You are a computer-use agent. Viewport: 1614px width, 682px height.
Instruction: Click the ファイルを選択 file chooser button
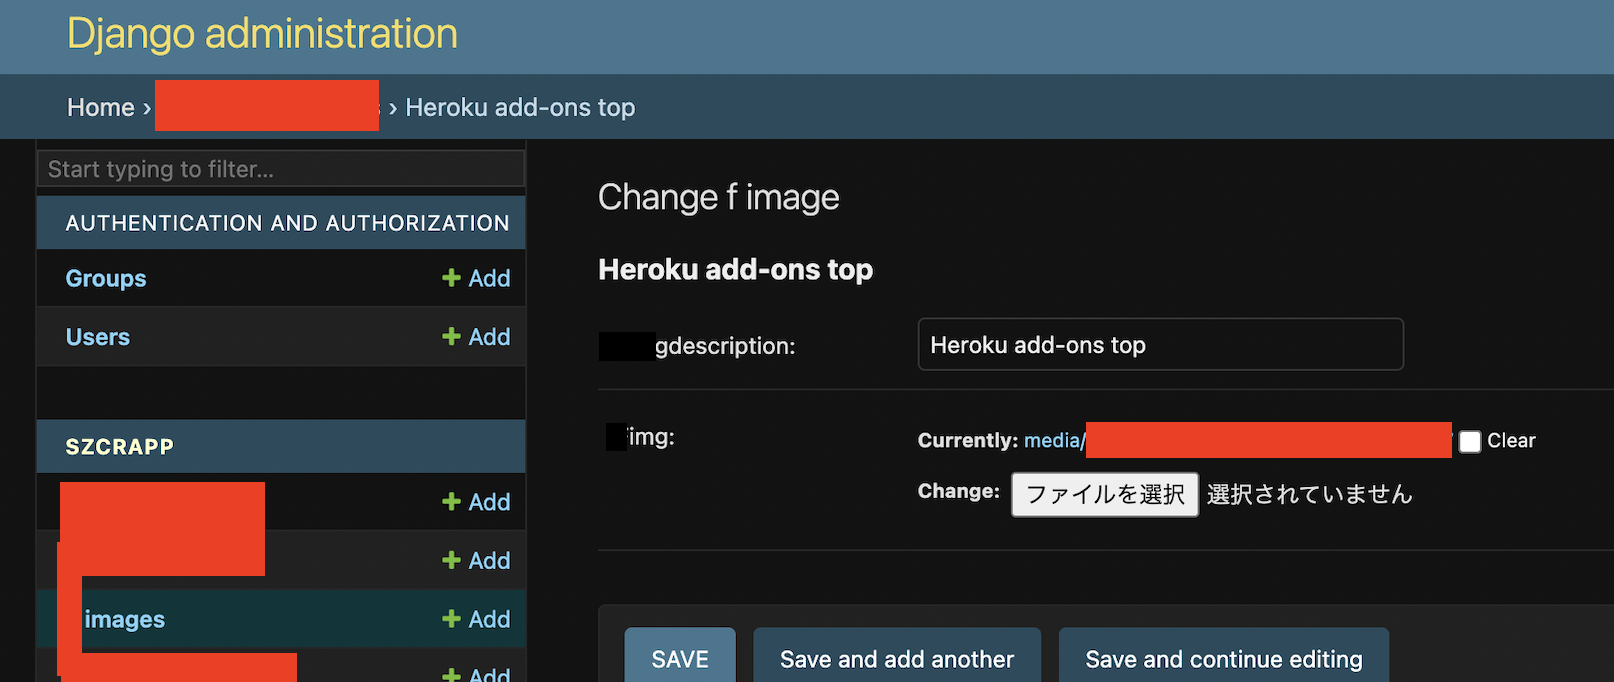click(1105, 495)
